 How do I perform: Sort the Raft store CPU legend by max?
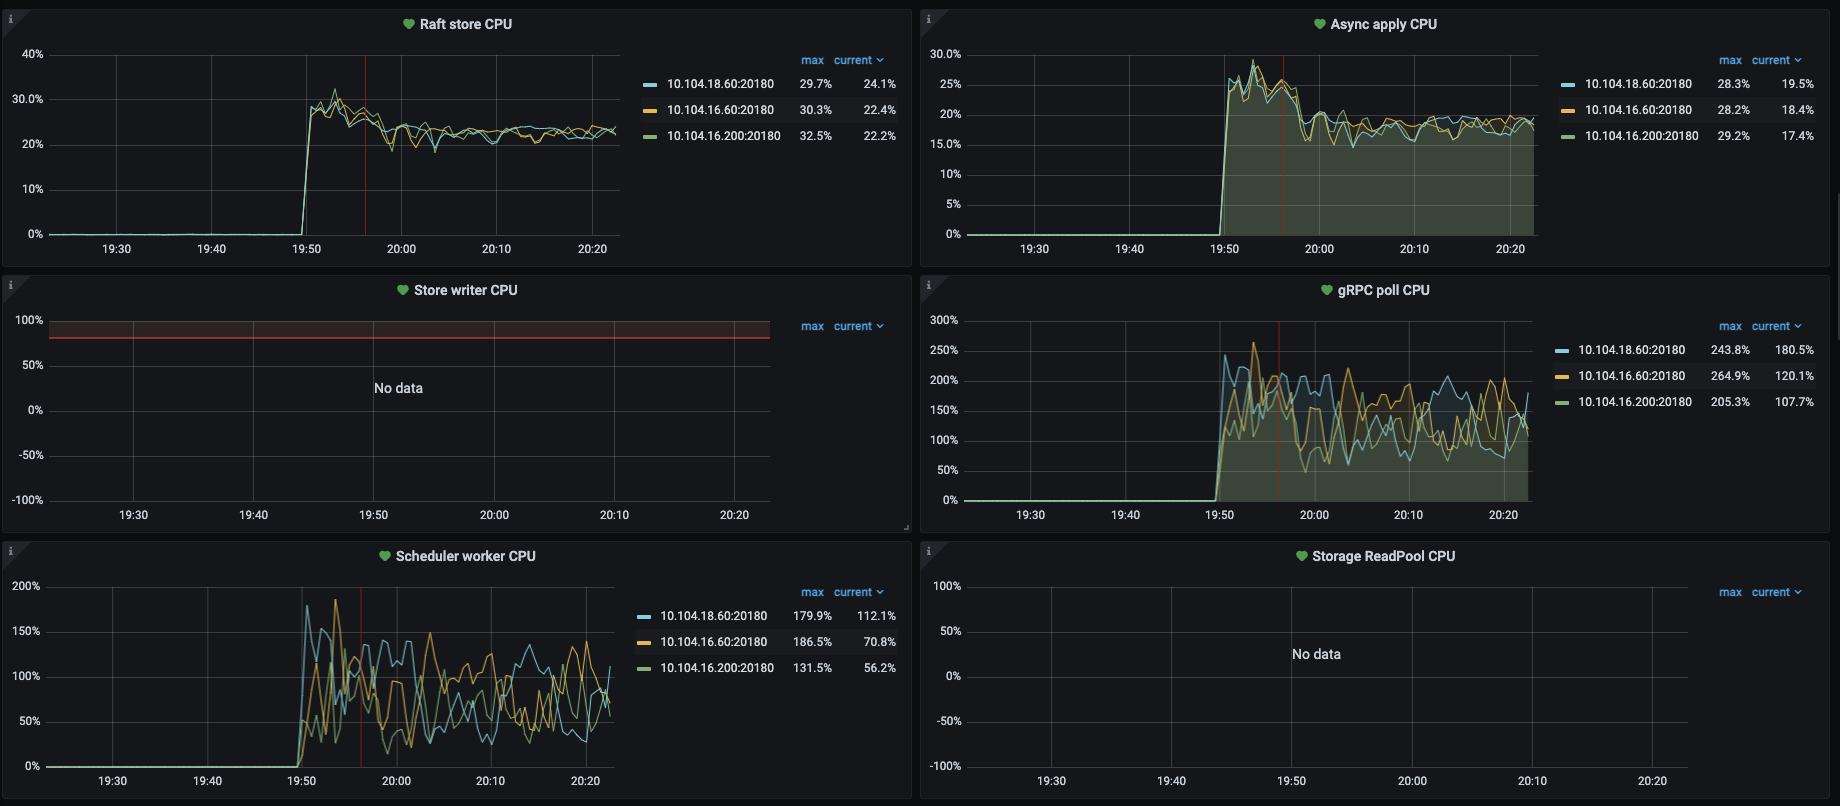click(812, 60)
